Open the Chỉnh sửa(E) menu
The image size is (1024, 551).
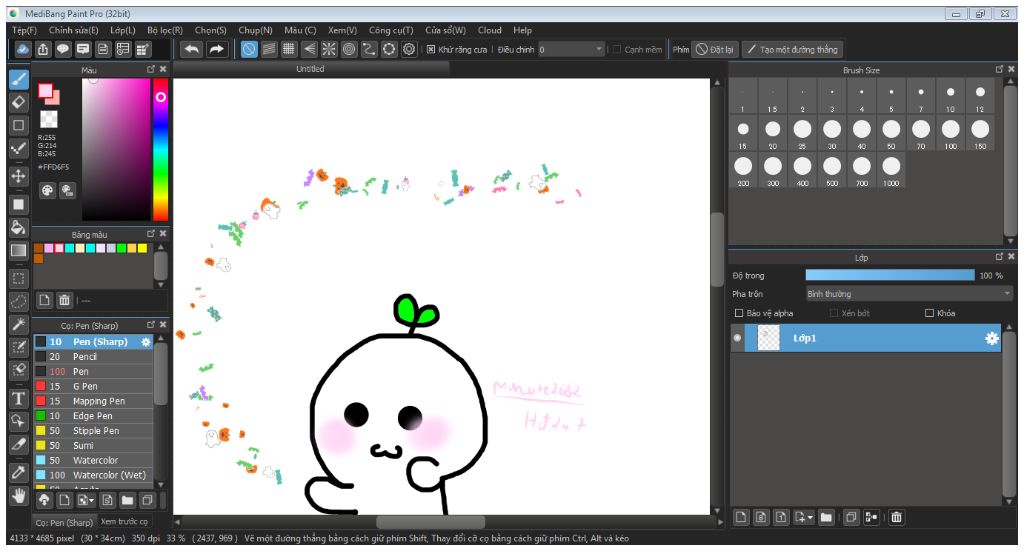click(x=73, y=30)
